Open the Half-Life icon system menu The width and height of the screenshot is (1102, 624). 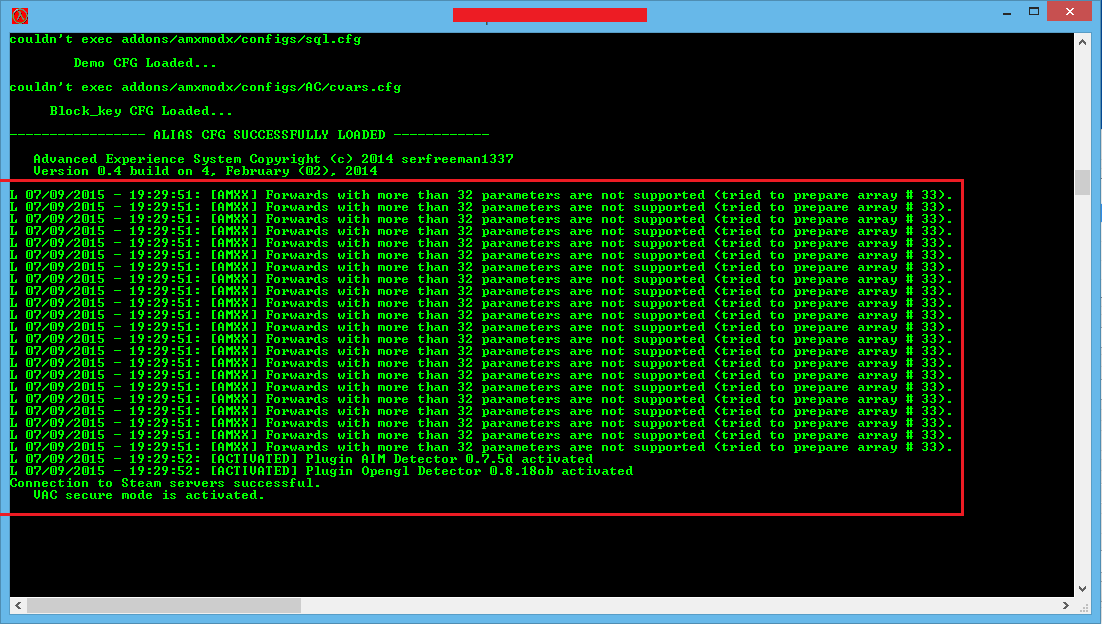[20, 15]
